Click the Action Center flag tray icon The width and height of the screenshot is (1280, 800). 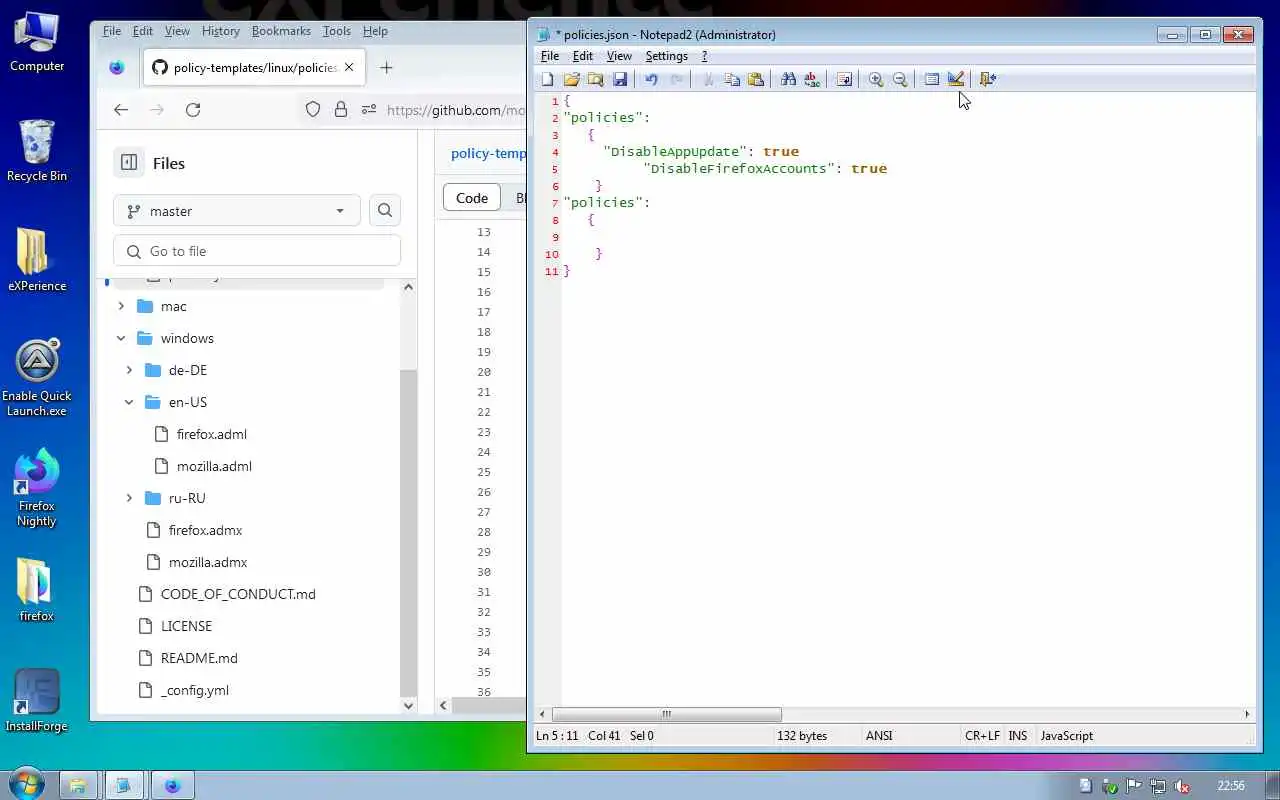(1134, 786)
